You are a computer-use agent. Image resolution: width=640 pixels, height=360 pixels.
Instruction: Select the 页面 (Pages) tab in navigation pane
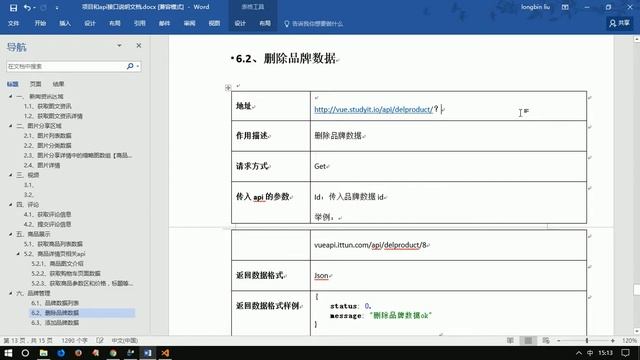tap(36, 84)
